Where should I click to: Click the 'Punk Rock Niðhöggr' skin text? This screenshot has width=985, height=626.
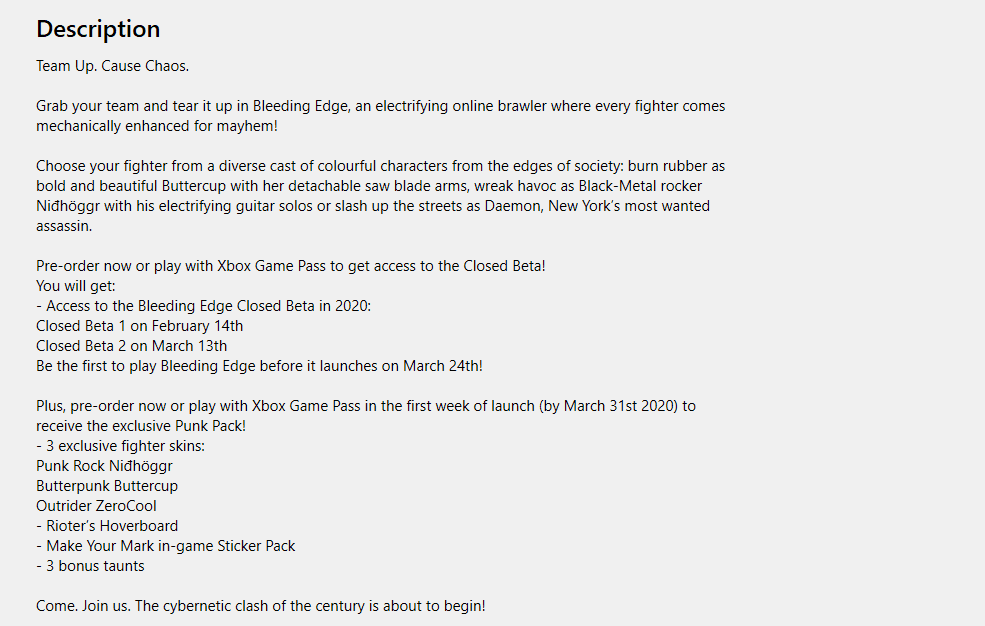(104, 466)
